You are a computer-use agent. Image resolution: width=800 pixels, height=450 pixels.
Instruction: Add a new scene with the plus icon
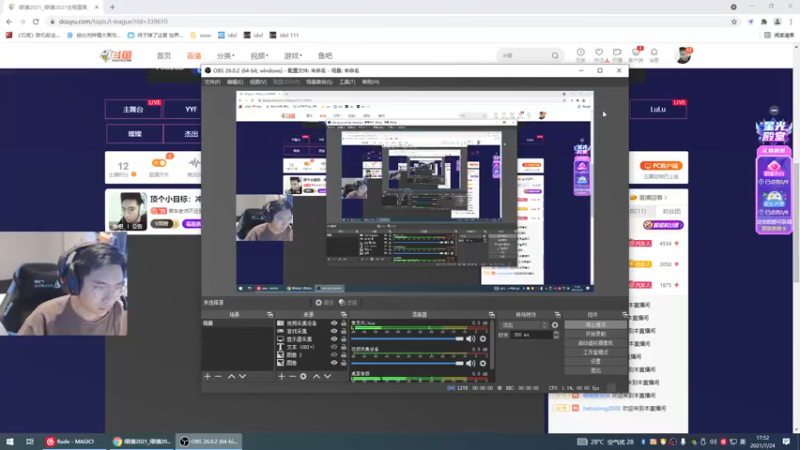click(207, 377)
